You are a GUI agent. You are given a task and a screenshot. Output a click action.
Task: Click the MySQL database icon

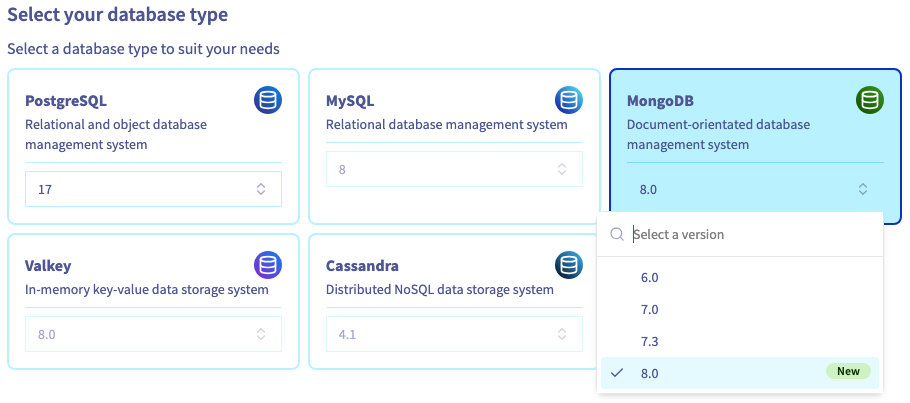pos(569,100)
